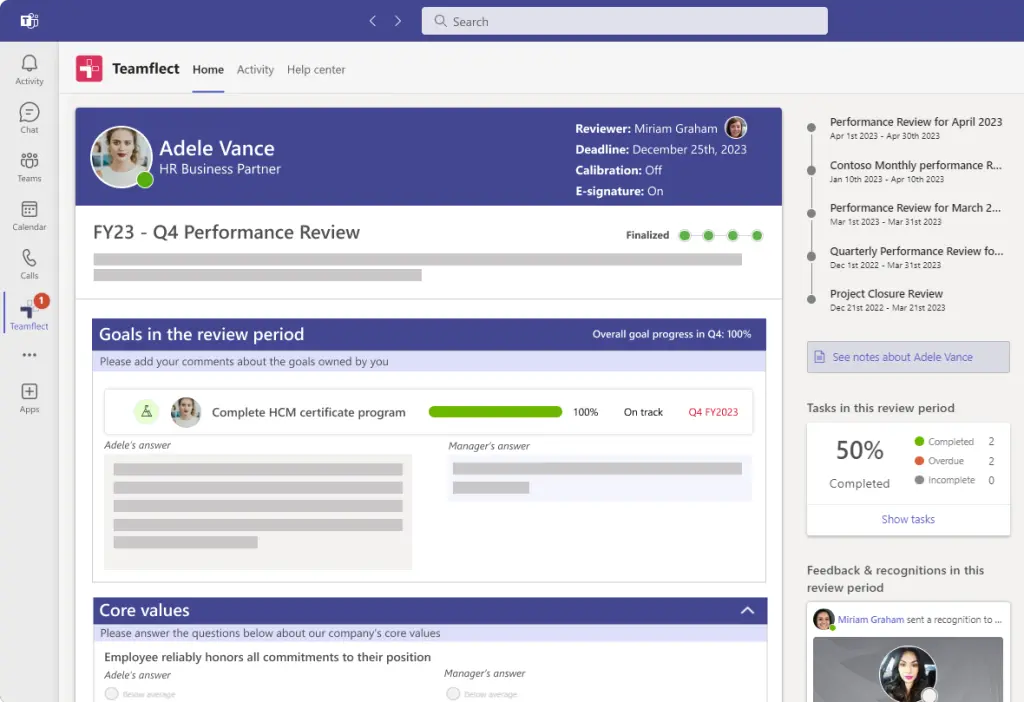
Task: Click the green HCM goal progress bar
Action: click(495, 411)
